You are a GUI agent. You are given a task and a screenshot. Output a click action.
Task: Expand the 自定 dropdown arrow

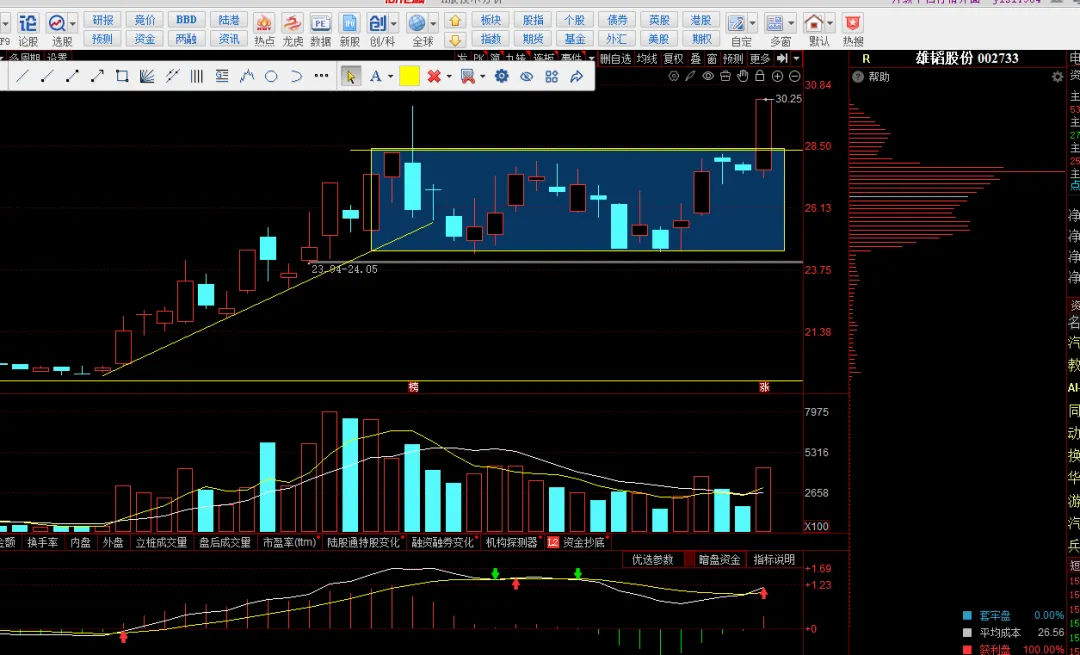click(x=752, y=23)
